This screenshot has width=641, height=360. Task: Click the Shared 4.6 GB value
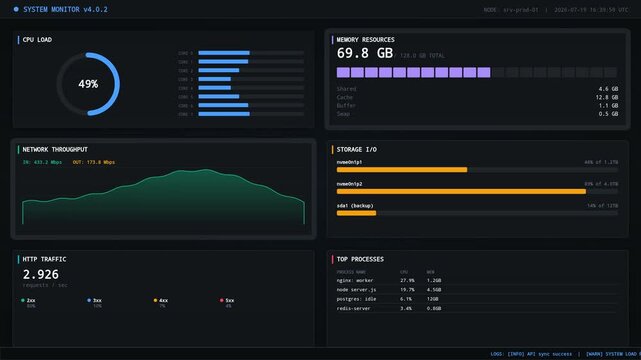pyautogui.click(x=608, y=89)
